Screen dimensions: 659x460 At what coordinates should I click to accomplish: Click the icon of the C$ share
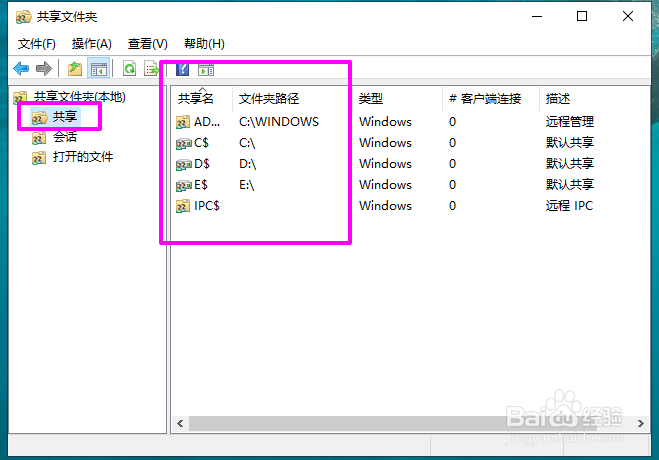click(x=183, y=144)
